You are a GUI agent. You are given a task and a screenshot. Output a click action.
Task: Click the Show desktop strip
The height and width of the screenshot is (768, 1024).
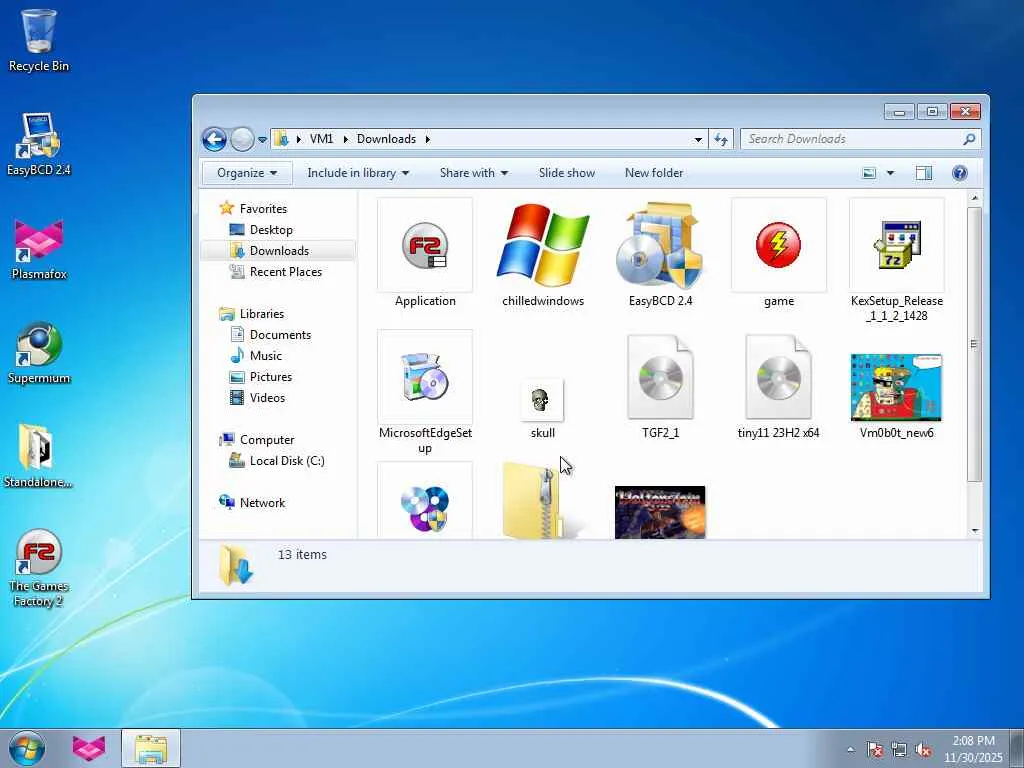(1017, 748)
